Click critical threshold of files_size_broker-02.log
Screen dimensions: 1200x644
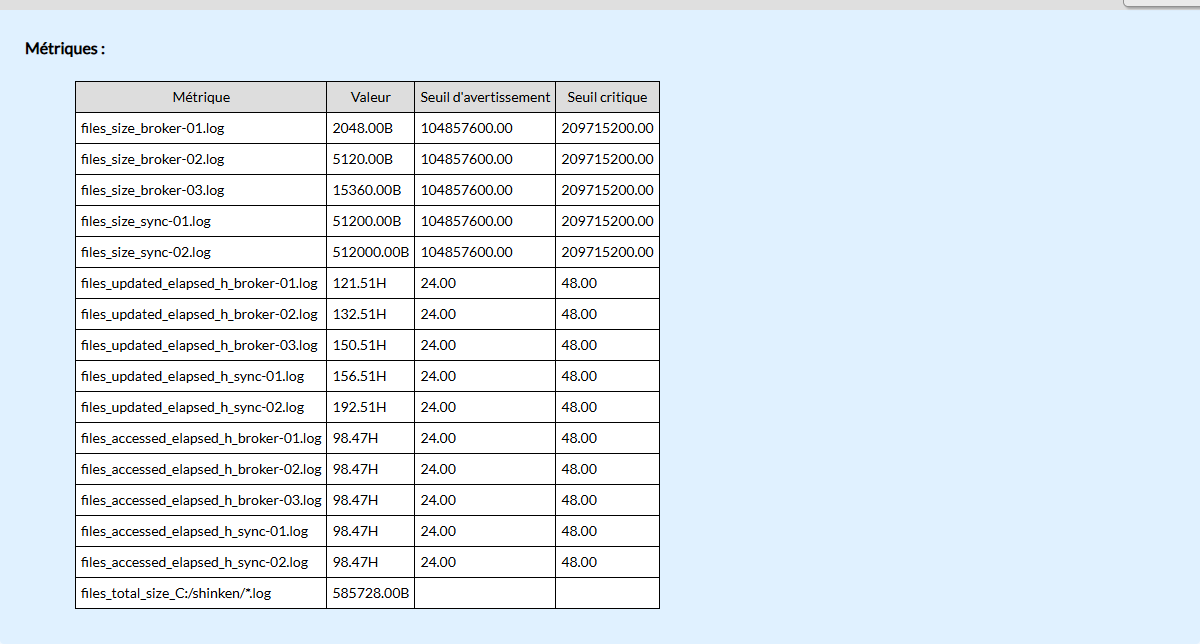click(x=607, y=159)
